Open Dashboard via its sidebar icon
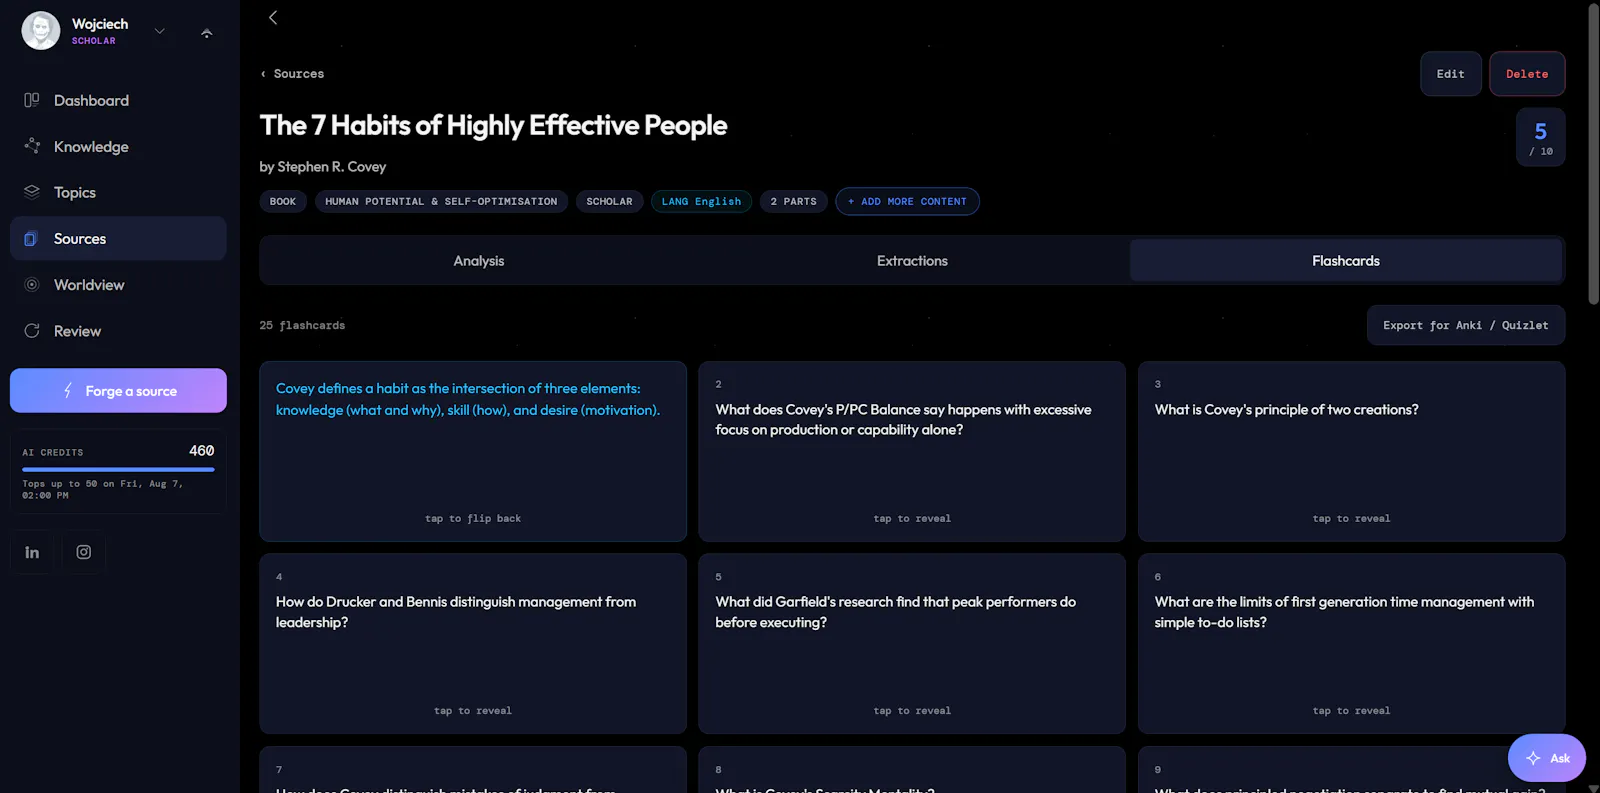The width and height of the screenshot is (1600, 793). point(32,100)
